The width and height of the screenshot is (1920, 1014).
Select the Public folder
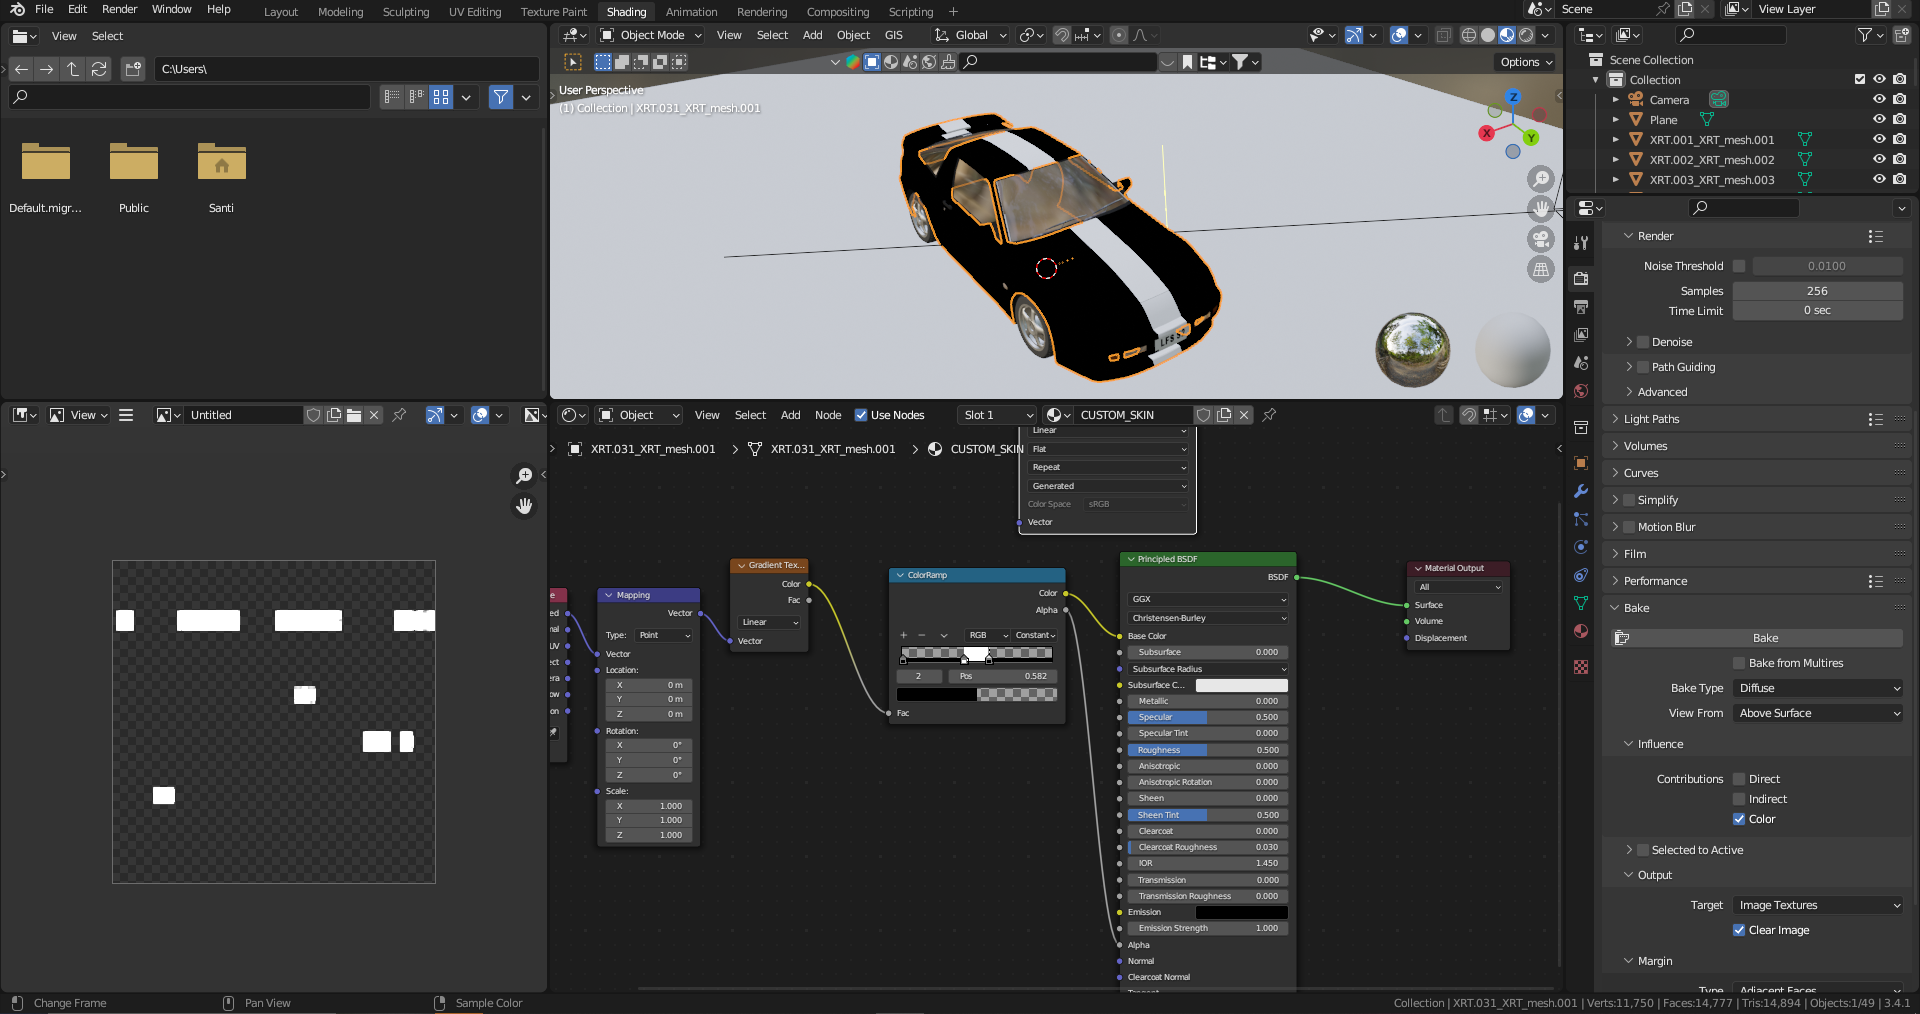click(x=133, y=175)
